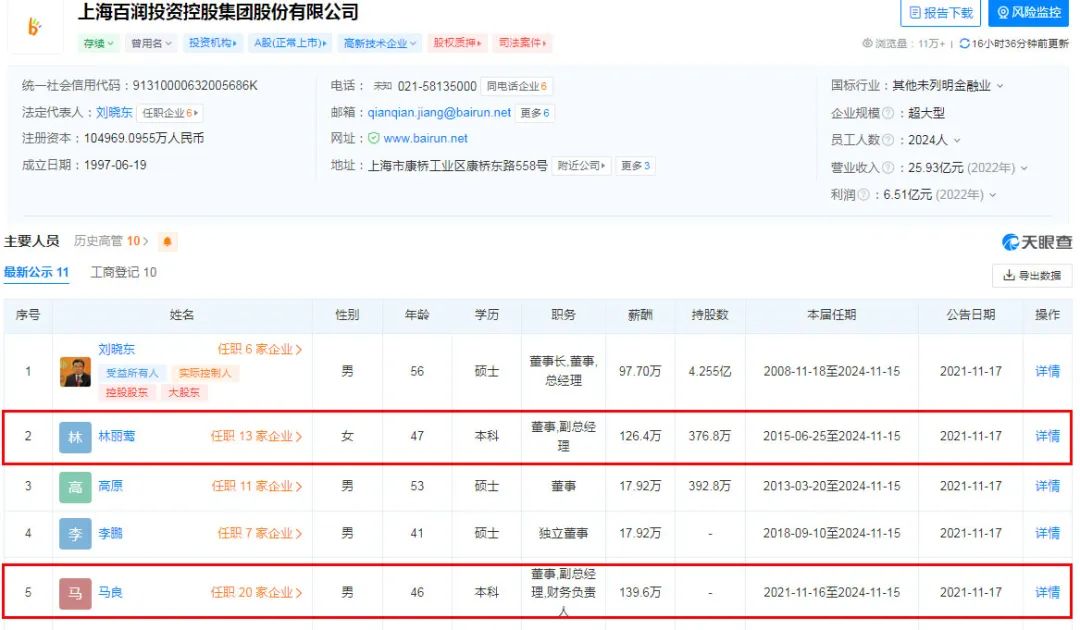Open 任职 7 家企业 for 李鹏
The width and height of the screenshot is (1080, 630).
tap(260, 533)
